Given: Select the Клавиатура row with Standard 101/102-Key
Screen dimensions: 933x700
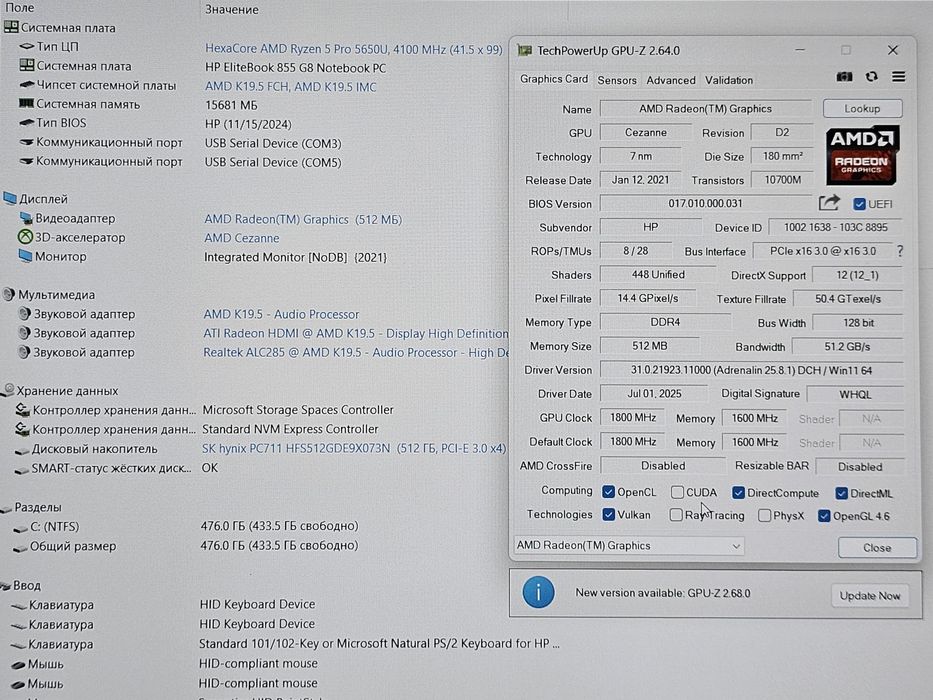Looking at the screenshot, I should tap(286, 644).
